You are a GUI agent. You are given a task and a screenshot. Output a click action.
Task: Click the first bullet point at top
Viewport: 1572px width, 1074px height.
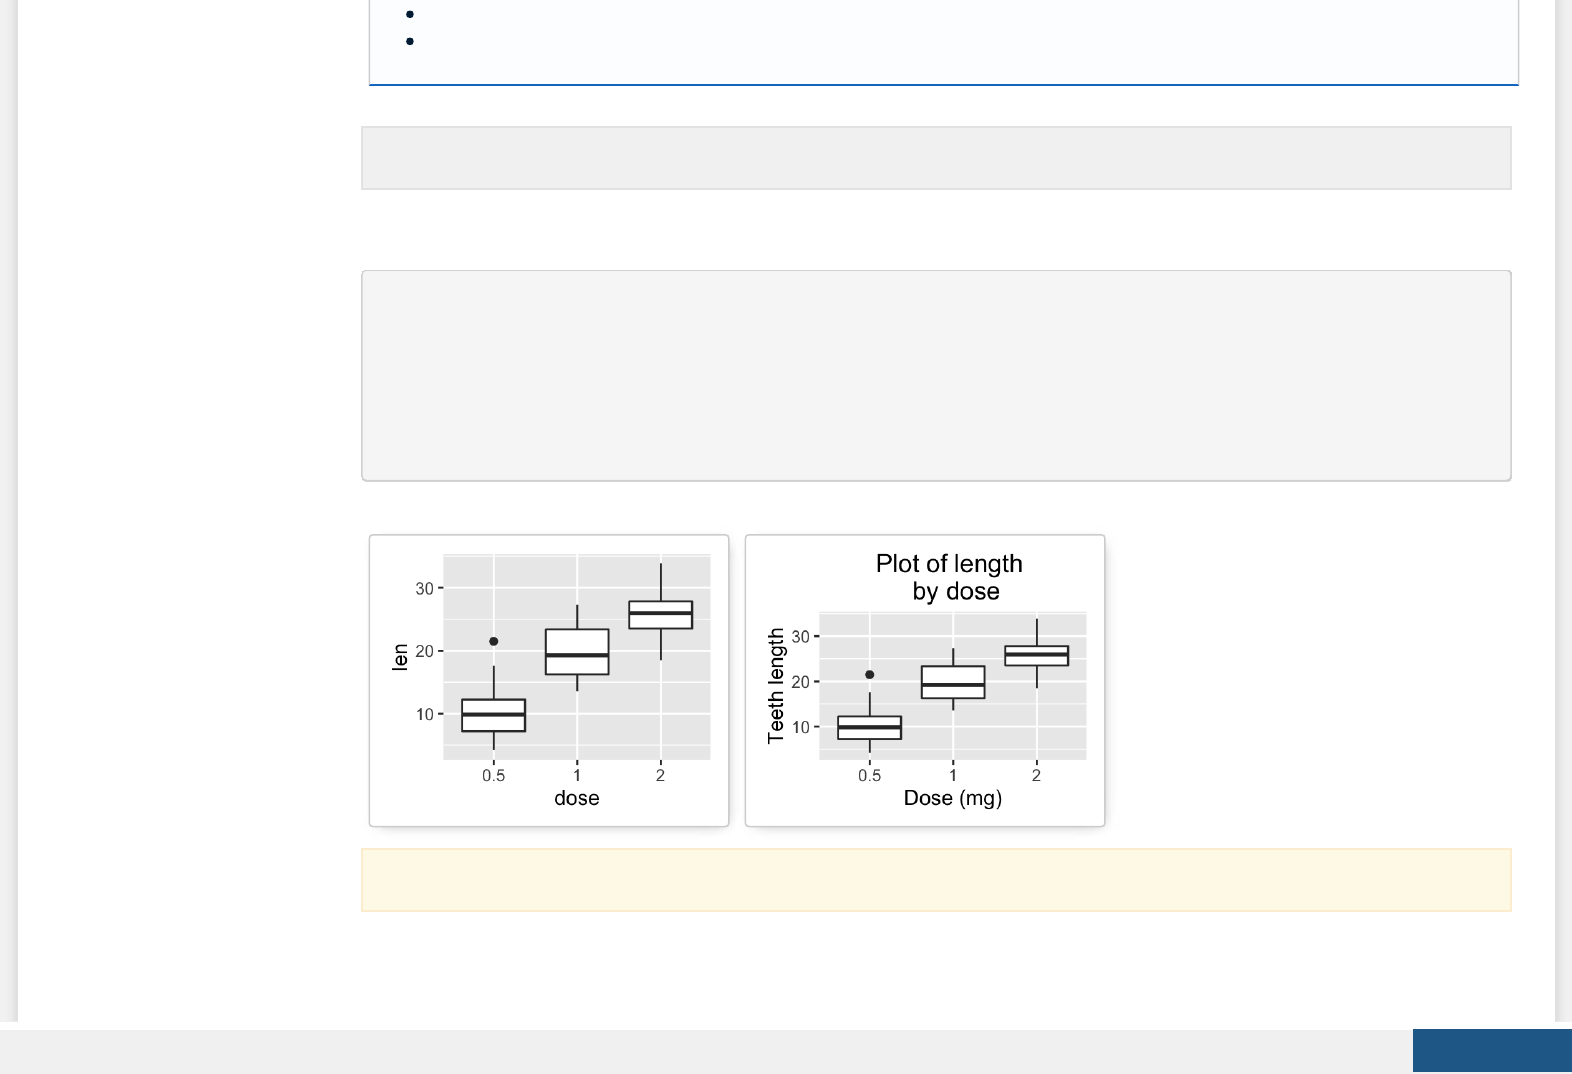coord(410,14)
